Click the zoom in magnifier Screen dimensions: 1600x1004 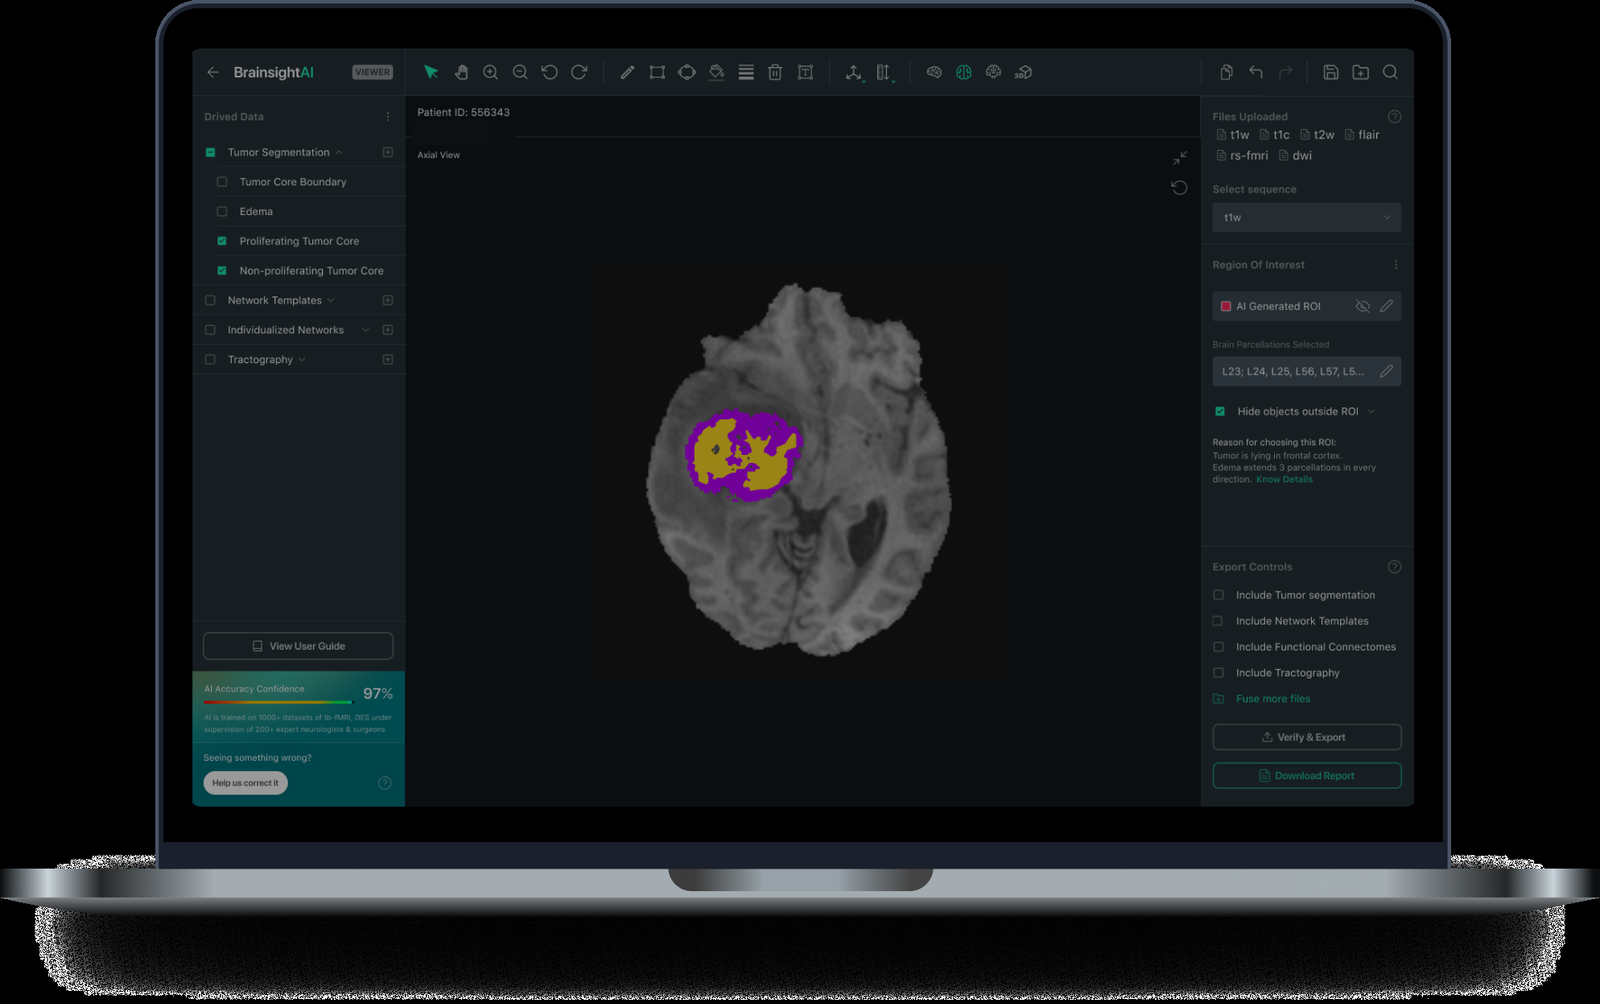pyautogui.click(x=490, y=72)
